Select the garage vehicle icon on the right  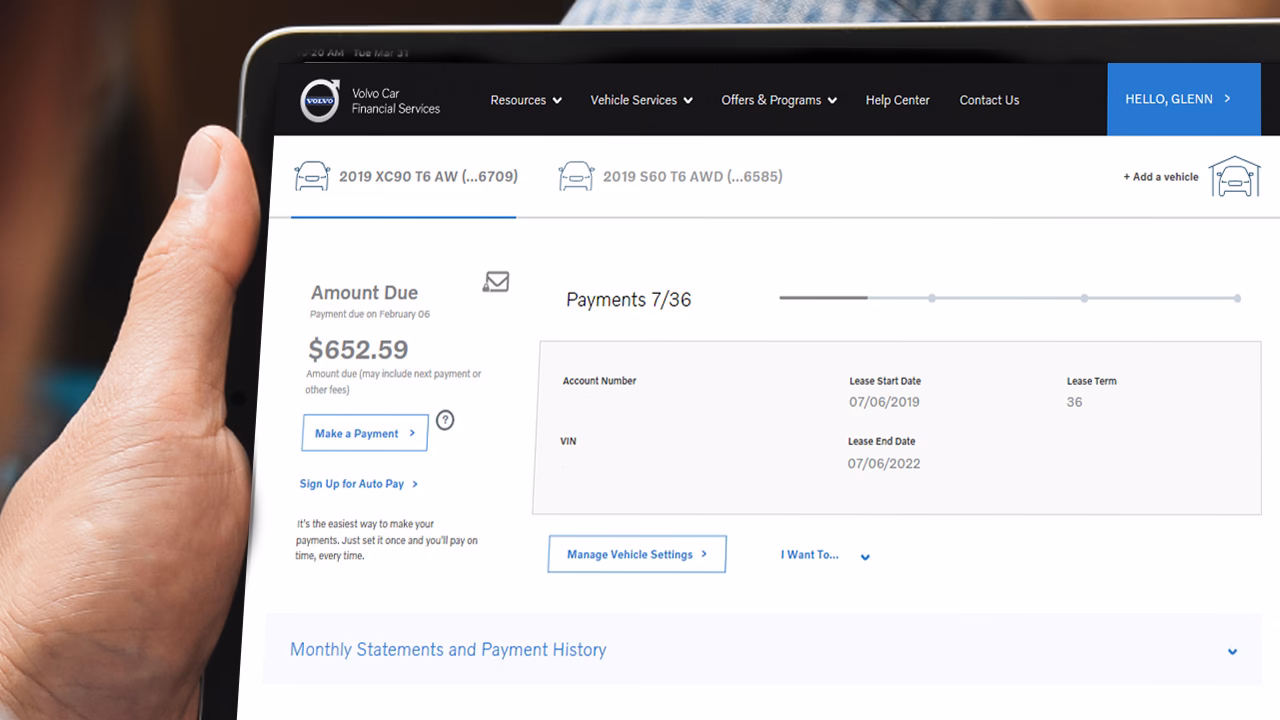click(1236, 177)
